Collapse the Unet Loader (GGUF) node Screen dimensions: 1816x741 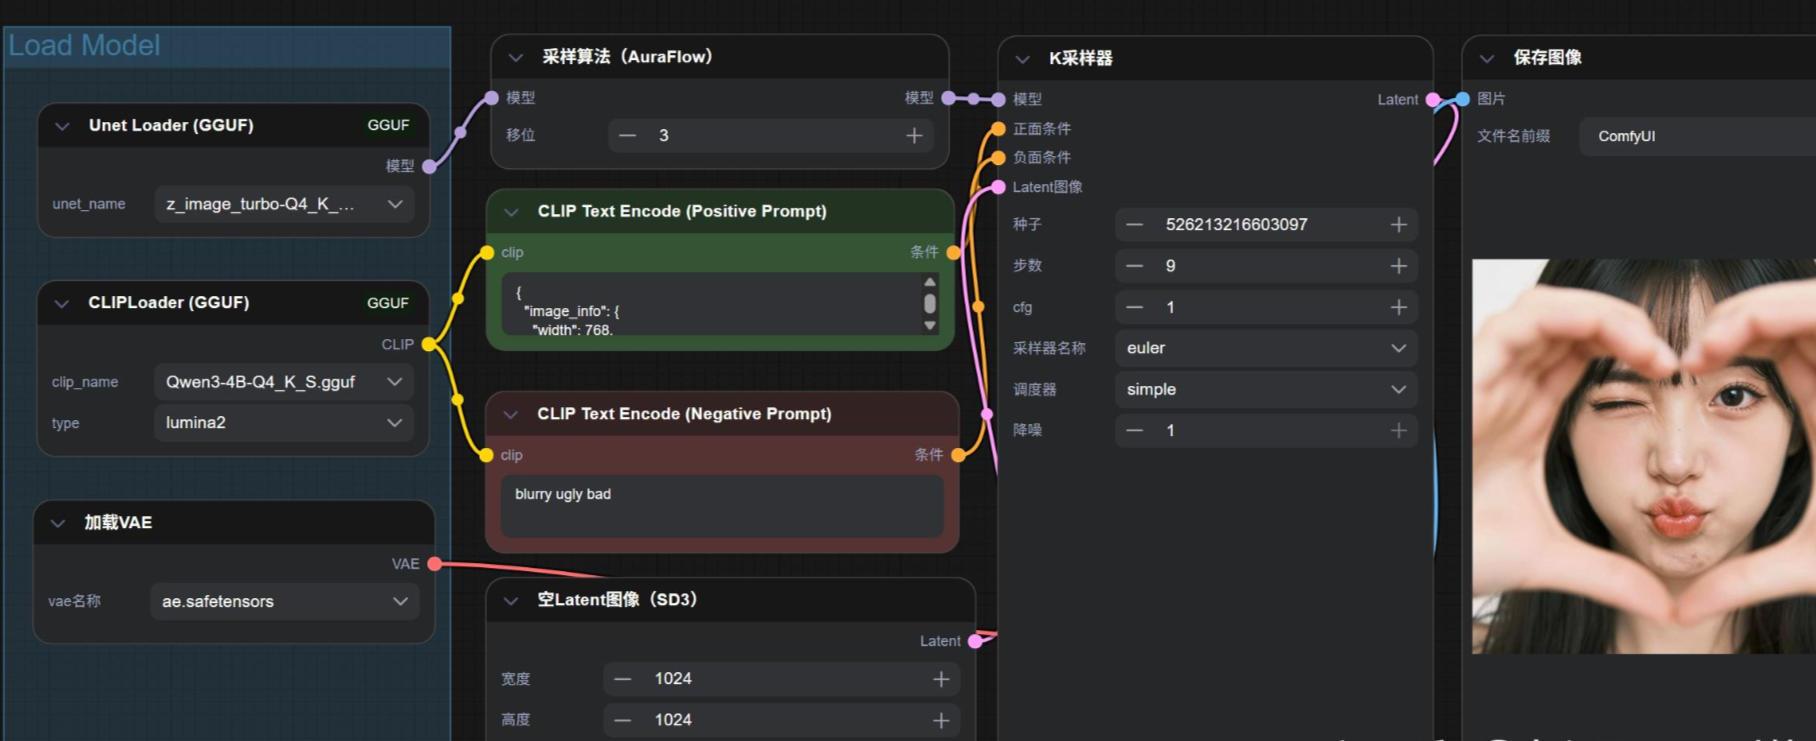pyautogui.click(x=62, y=126)
